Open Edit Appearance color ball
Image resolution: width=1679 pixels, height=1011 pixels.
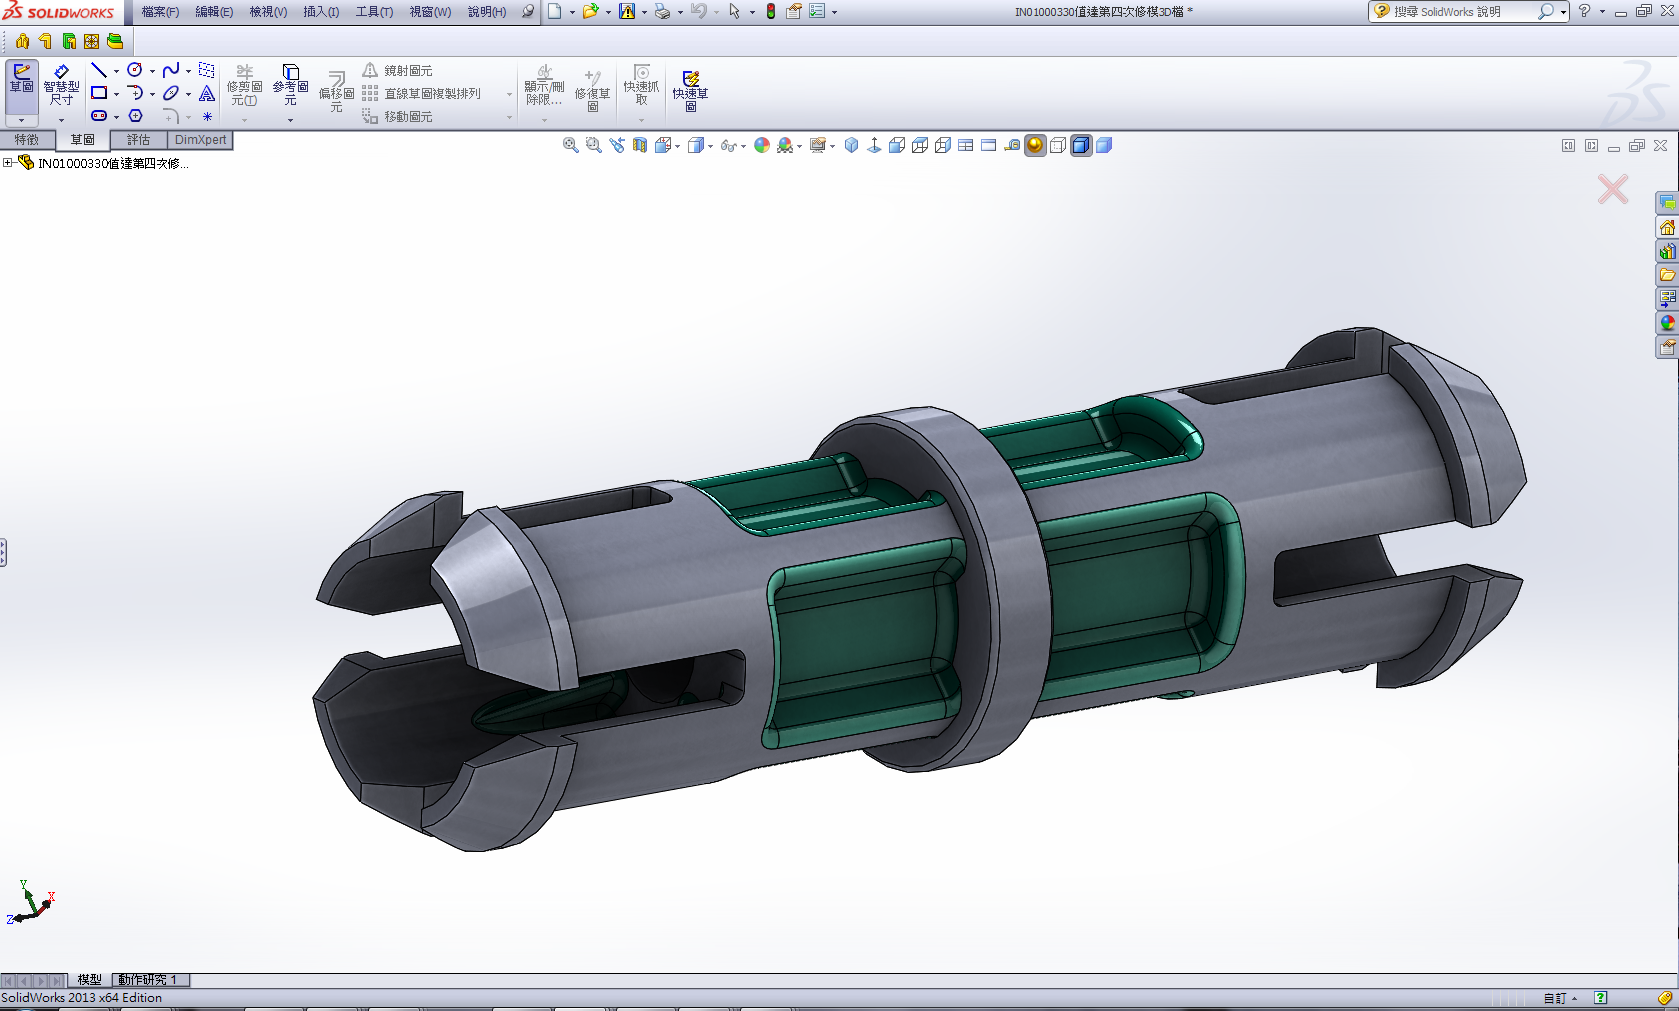point(762,145)
